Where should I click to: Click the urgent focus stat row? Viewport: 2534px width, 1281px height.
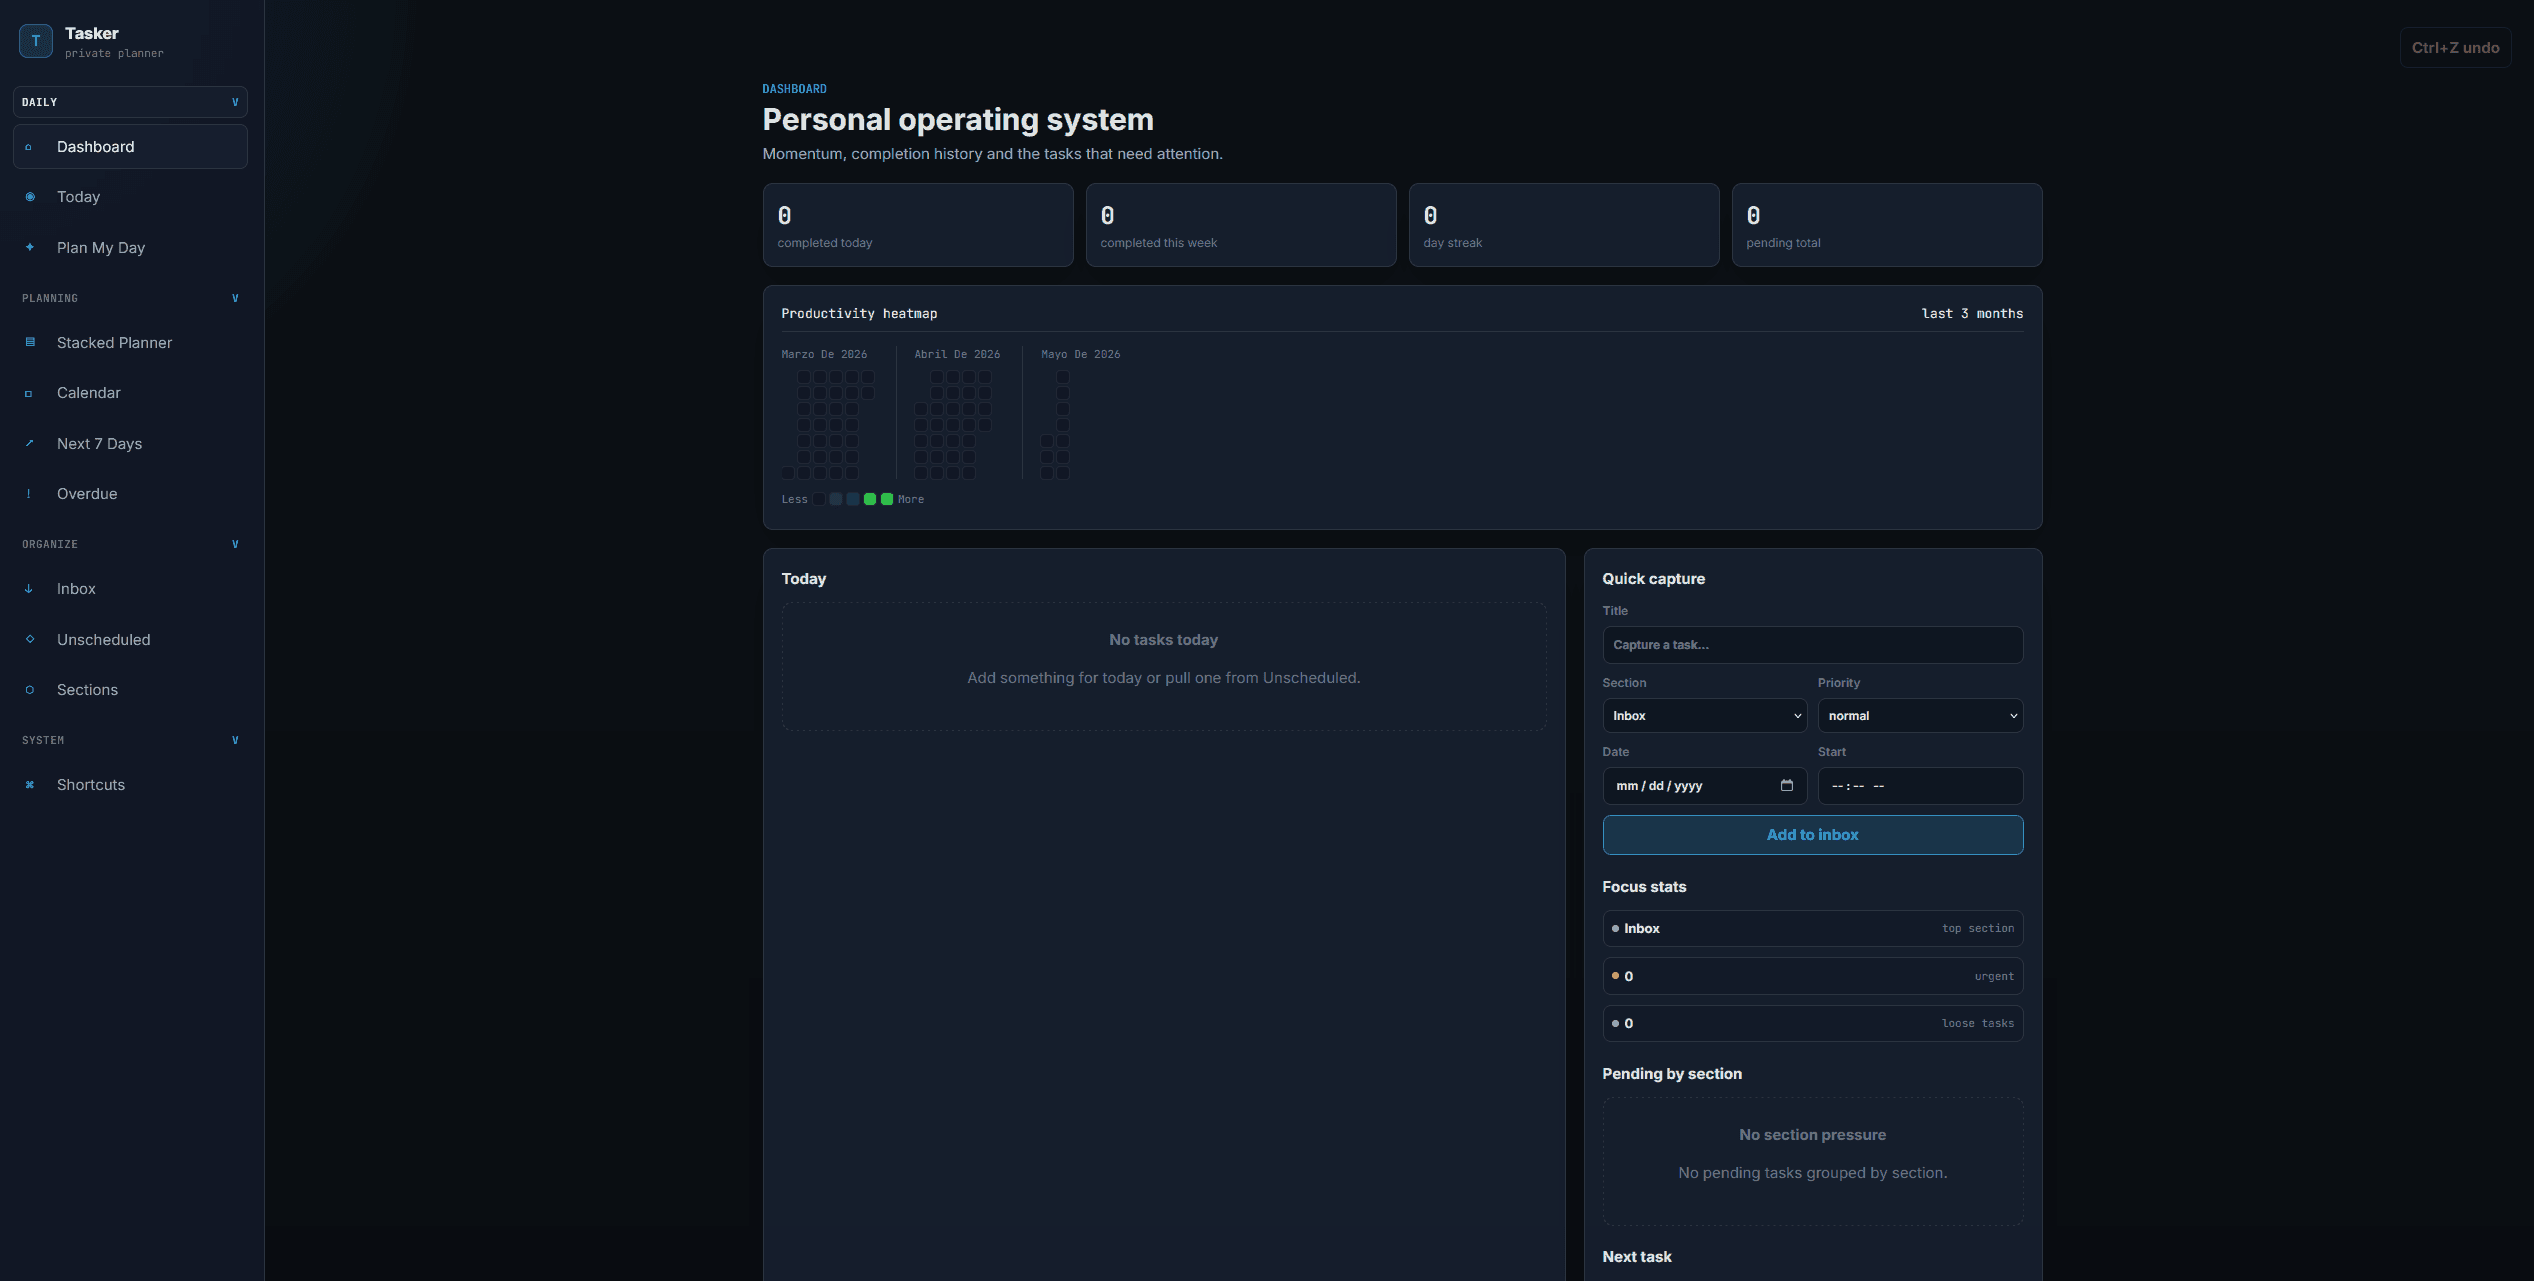(x=1812, y=976)
